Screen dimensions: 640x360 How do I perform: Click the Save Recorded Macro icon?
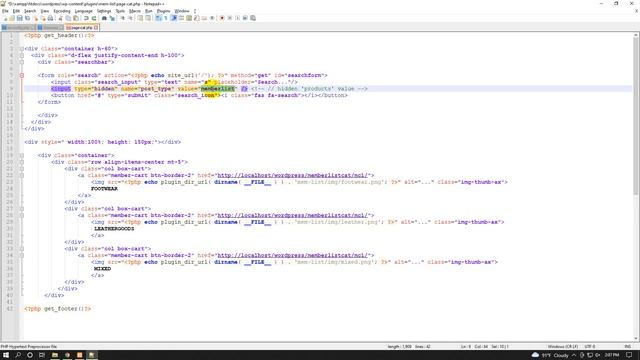(x=253, y=18)
